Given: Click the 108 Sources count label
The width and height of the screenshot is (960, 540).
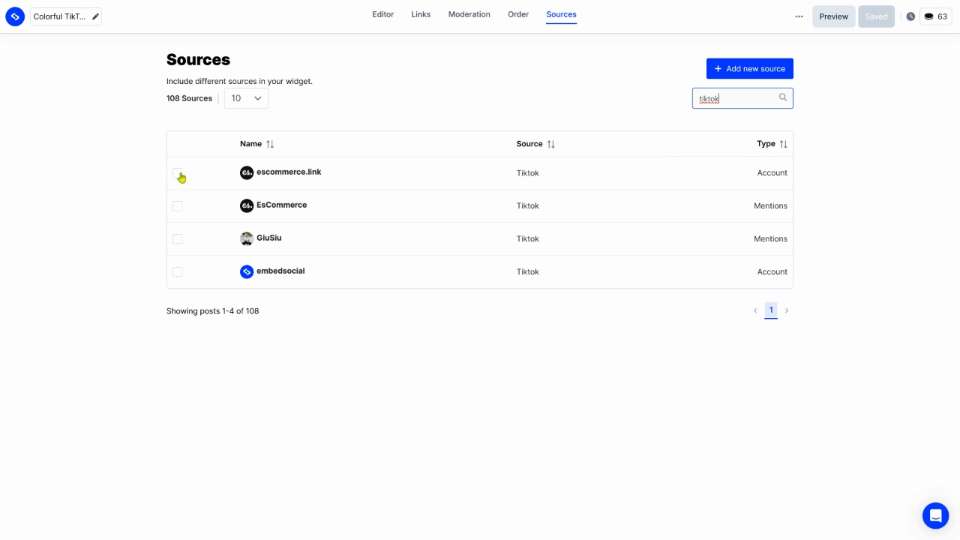Looking at the screenshot, I should tap(189, 98).
